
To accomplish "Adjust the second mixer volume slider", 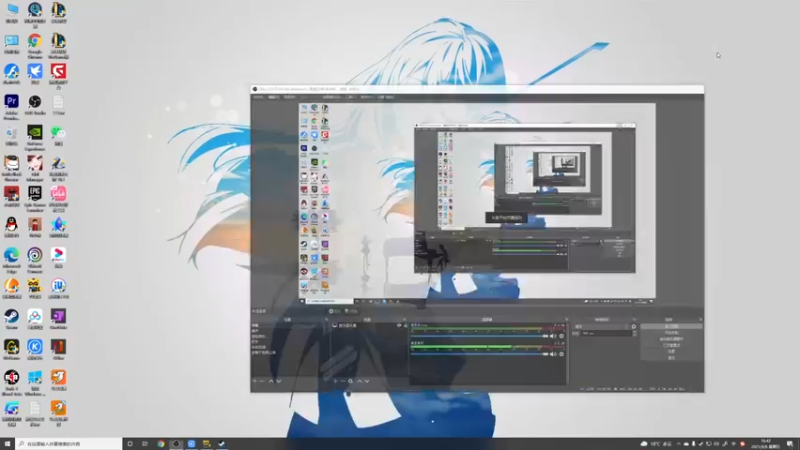I will click(x=480, y=354).
